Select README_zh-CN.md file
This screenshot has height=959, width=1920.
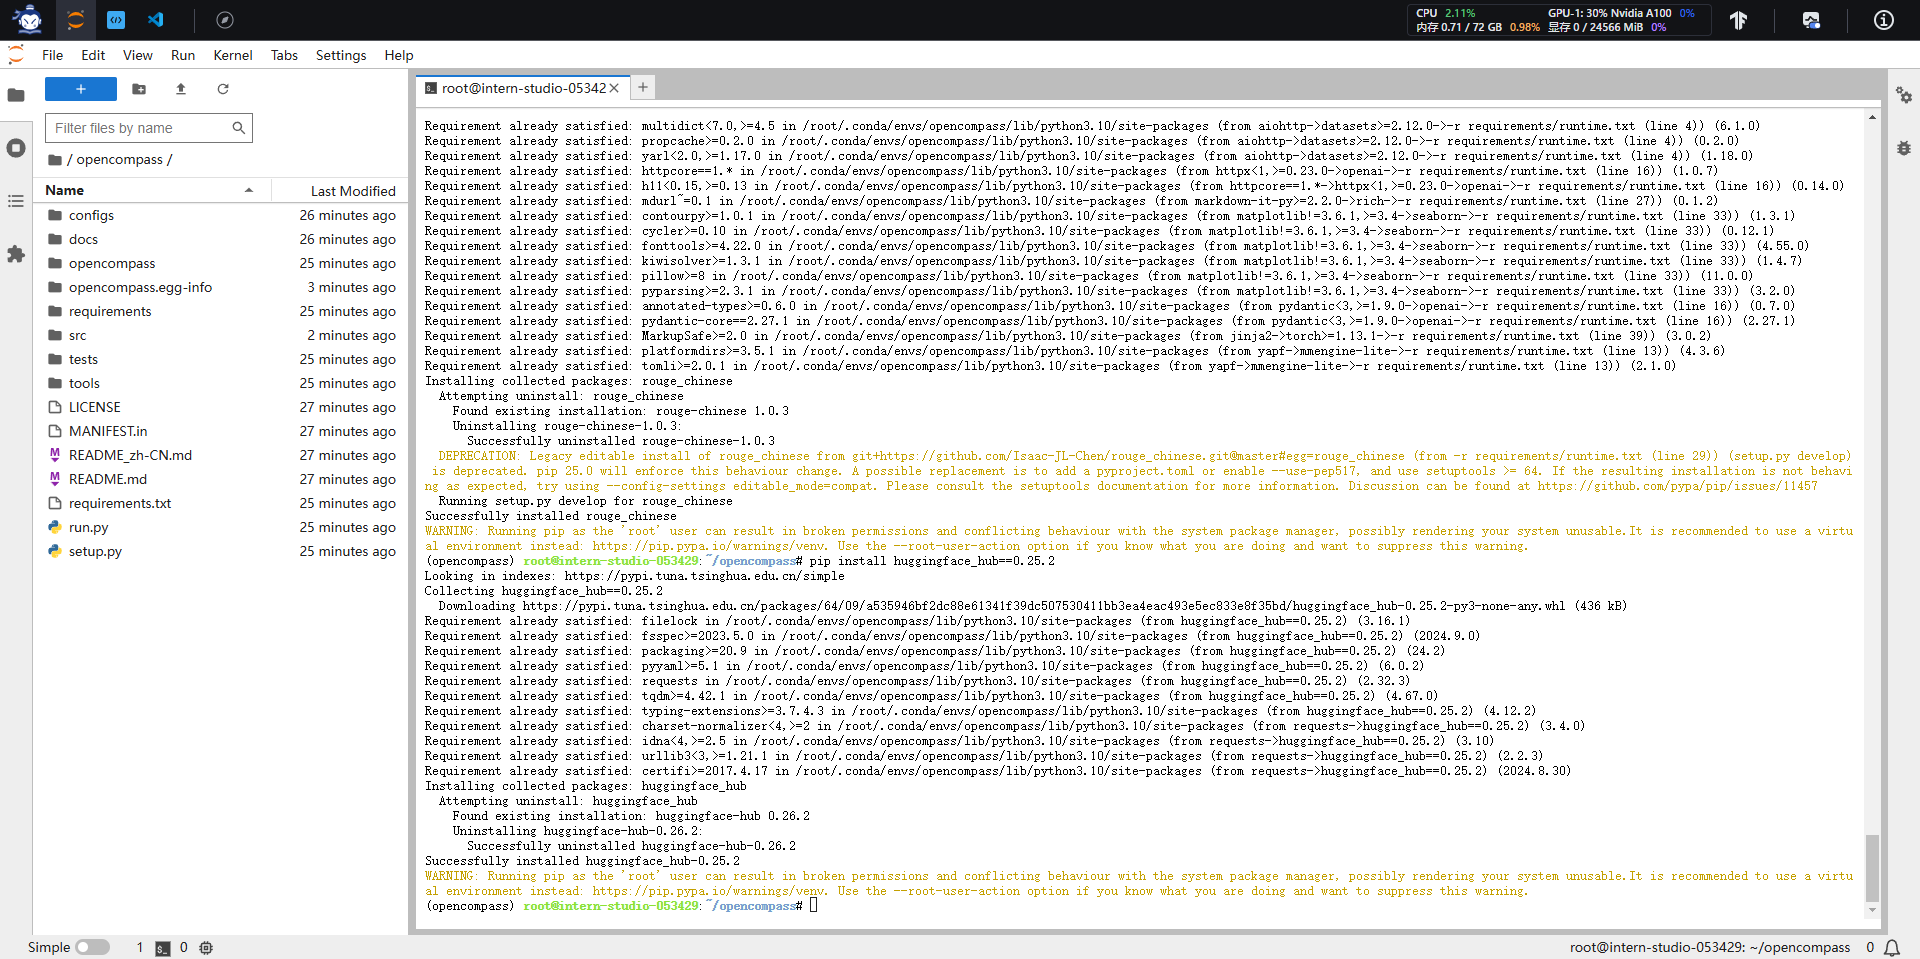(221, 455)
